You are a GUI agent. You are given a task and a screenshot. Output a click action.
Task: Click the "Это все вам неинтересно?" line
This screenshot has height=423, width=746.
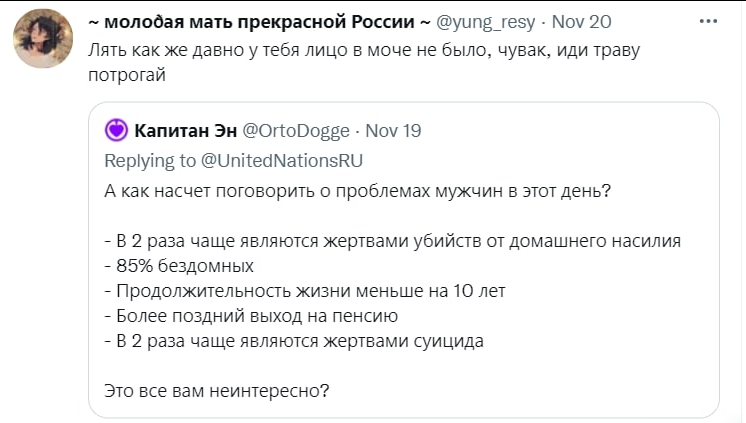(217, 391)
